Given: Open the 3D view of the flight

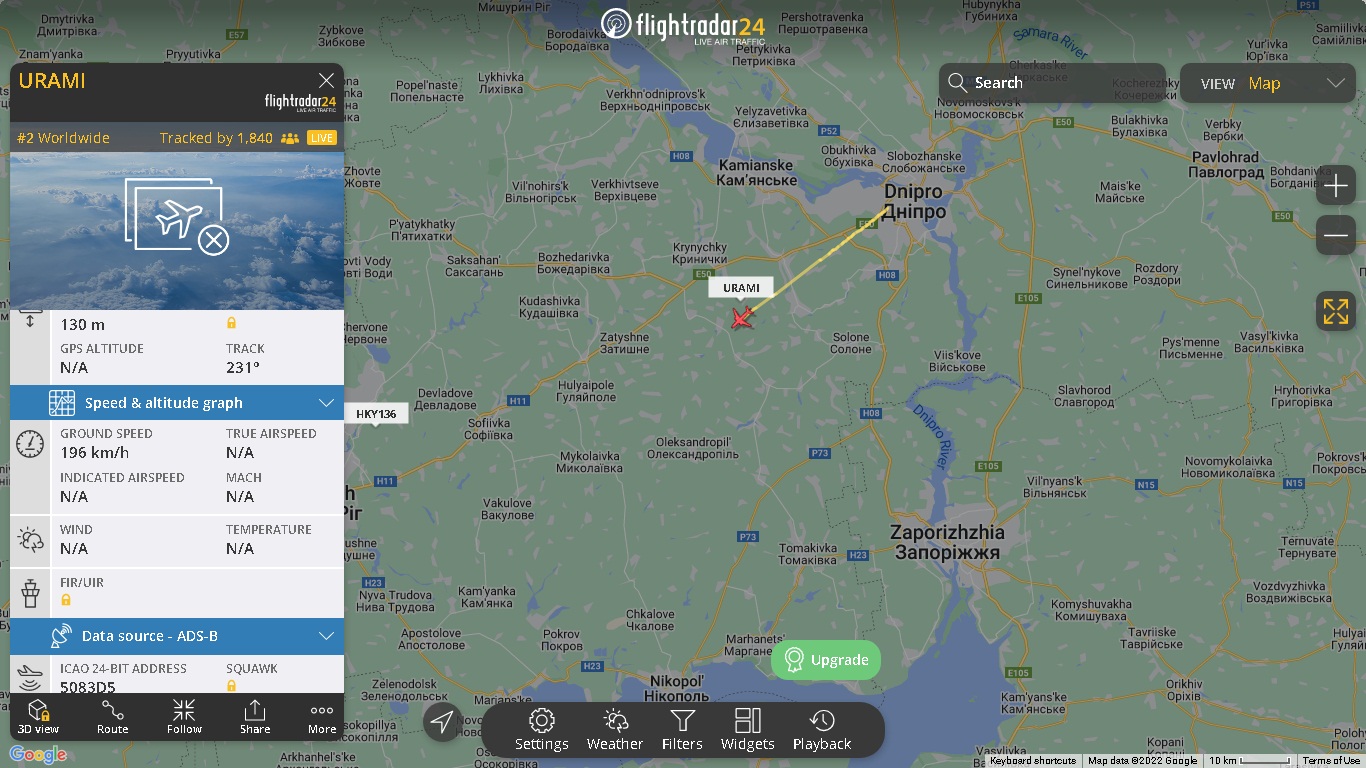Looking at the screenshot, I should (38, 717).
